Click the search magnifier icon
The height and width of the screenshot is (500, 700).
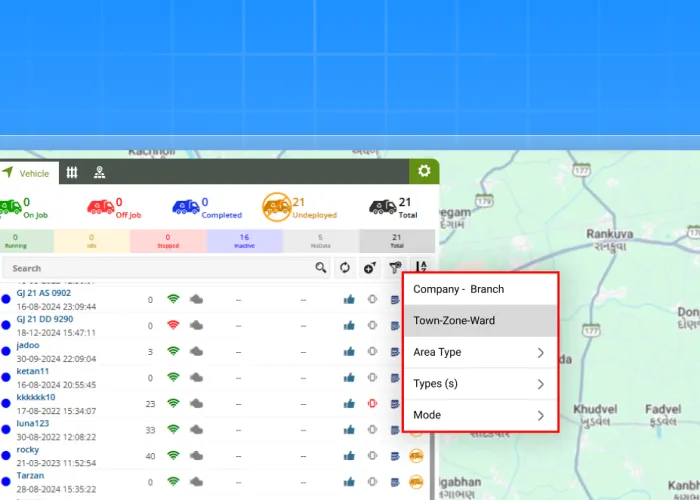click(321, 268)
